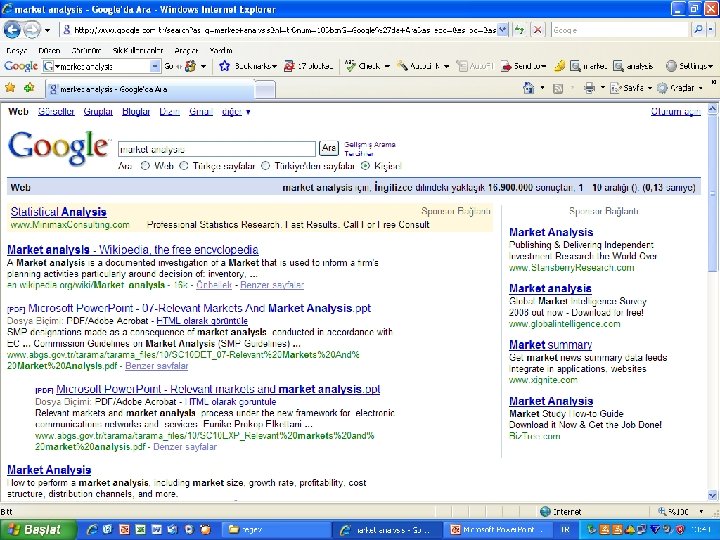720x540 pixels.
Task: Click the popup blocker blocked-count icon
Action: (x=289, y=66)
